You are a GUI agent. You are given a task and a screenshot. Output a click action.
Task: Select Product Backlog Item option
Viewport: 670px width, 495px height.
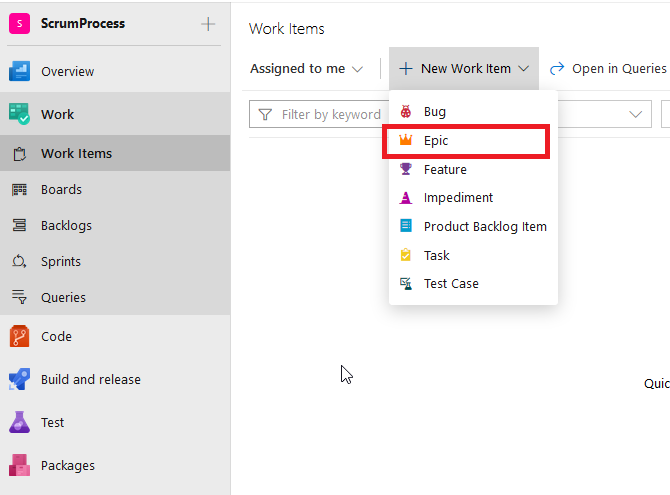pyautogui.click(x=484, y=227)
